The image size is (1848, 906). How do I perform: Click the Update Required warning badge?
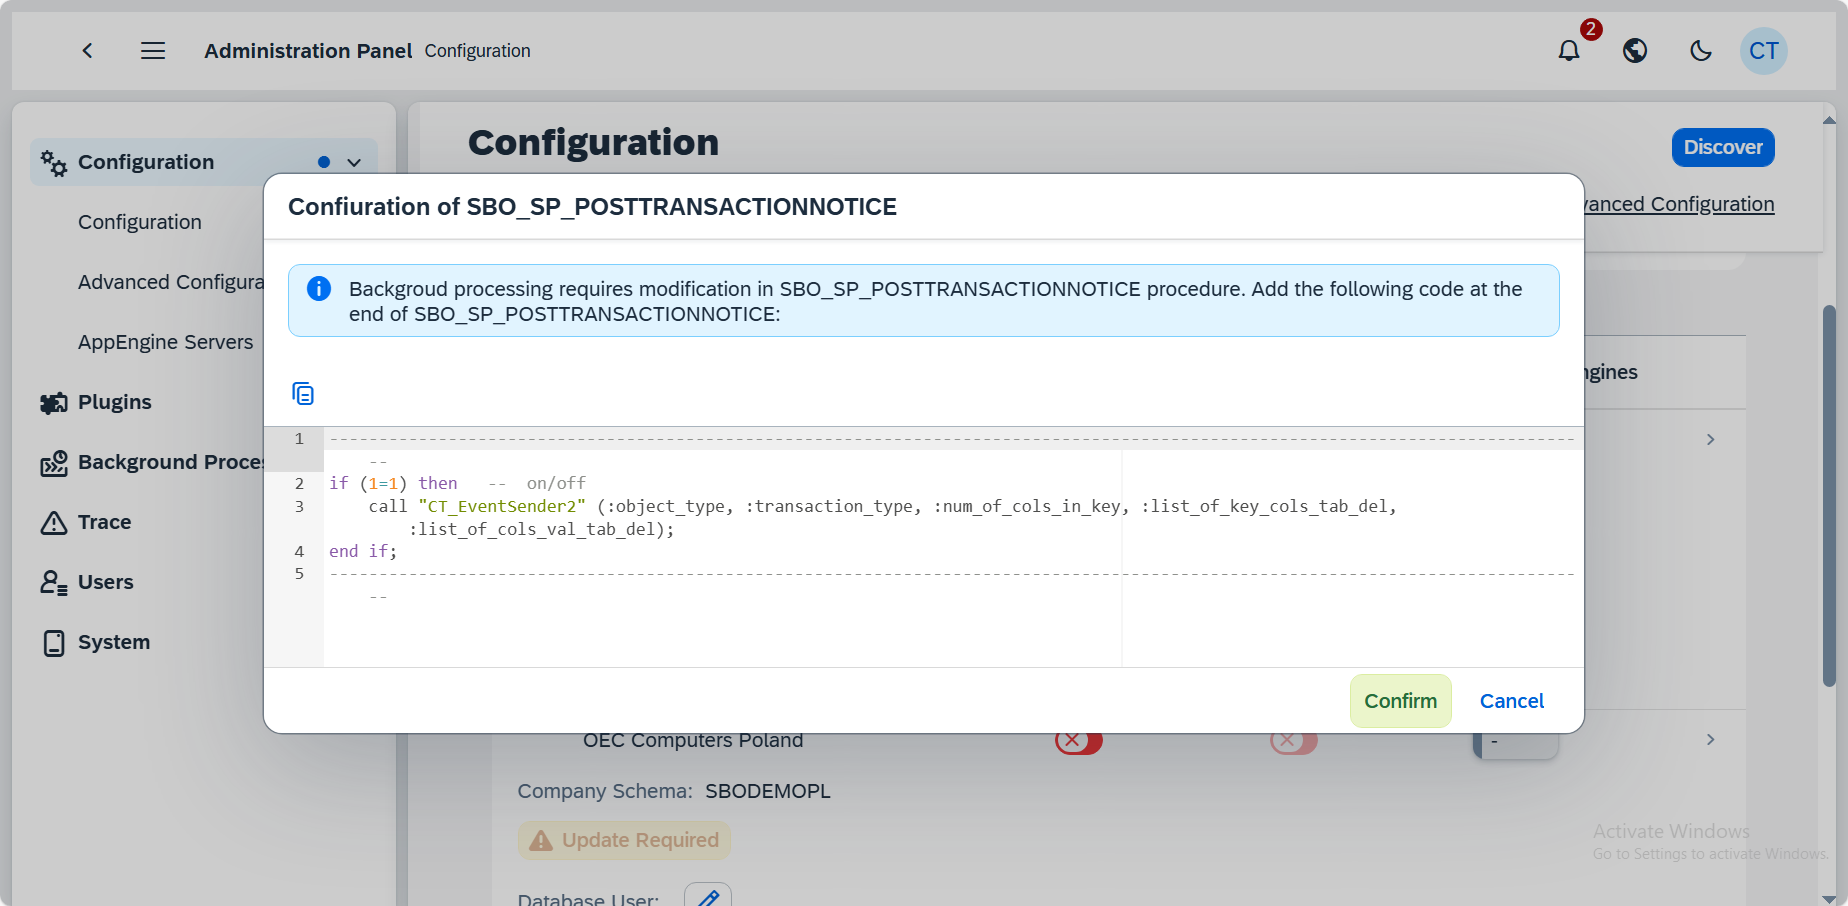(x=623, y=840)
